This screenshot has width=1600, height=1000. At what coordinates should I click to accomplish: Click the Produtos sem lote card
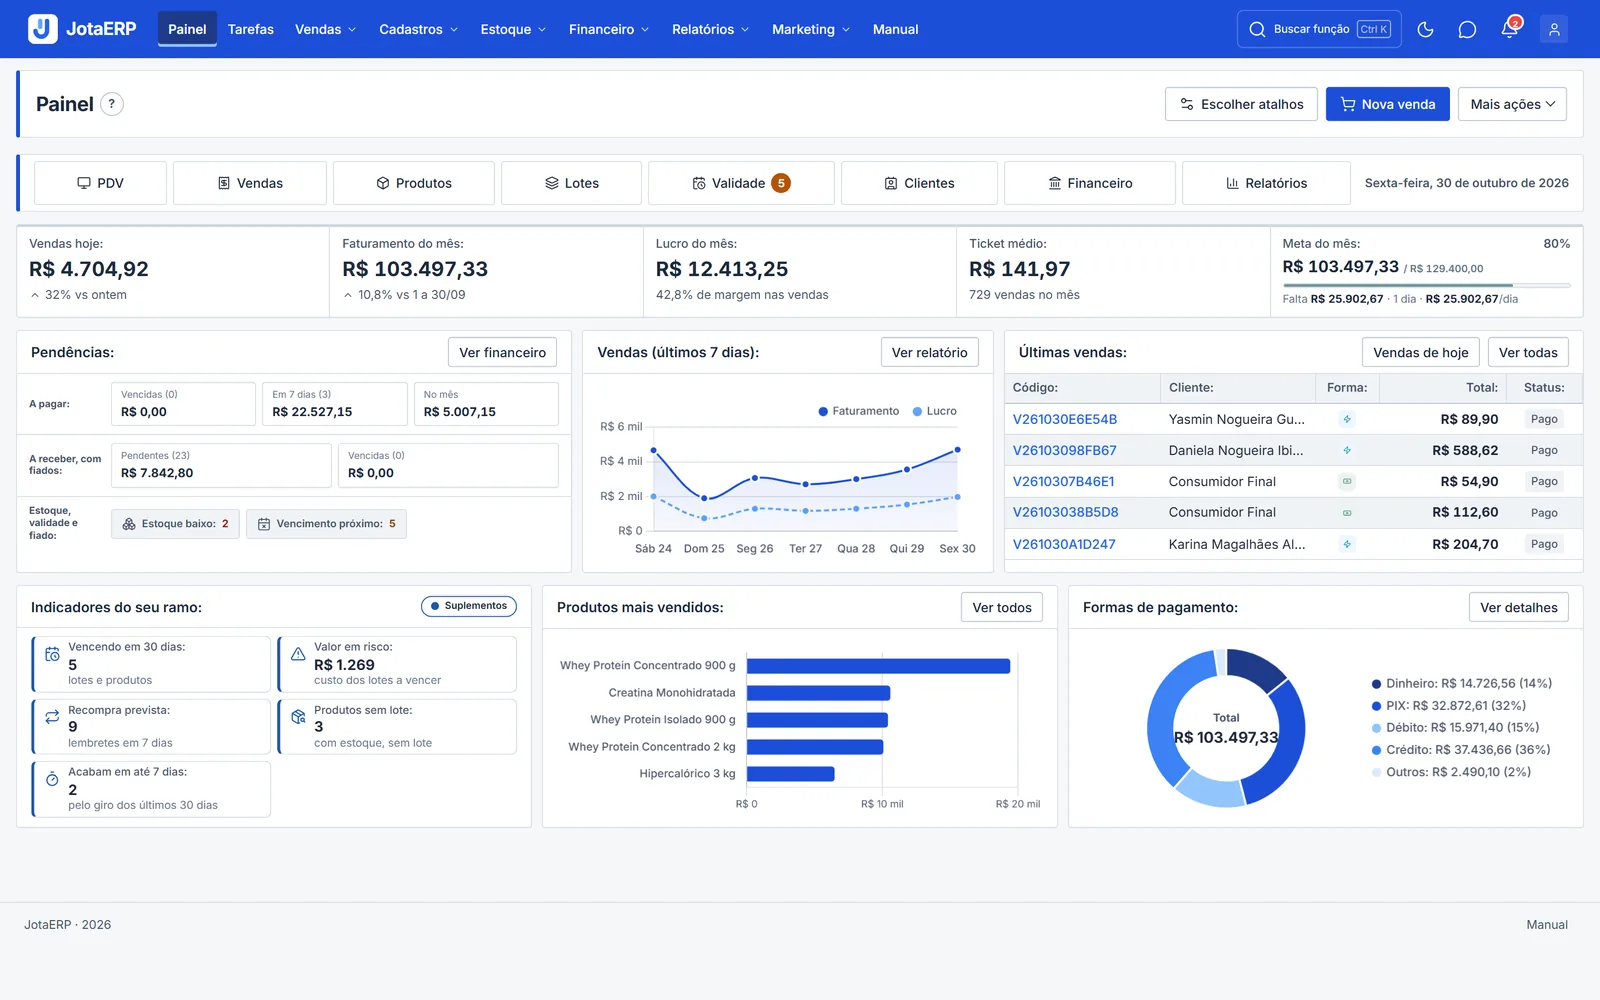point(397,727)
